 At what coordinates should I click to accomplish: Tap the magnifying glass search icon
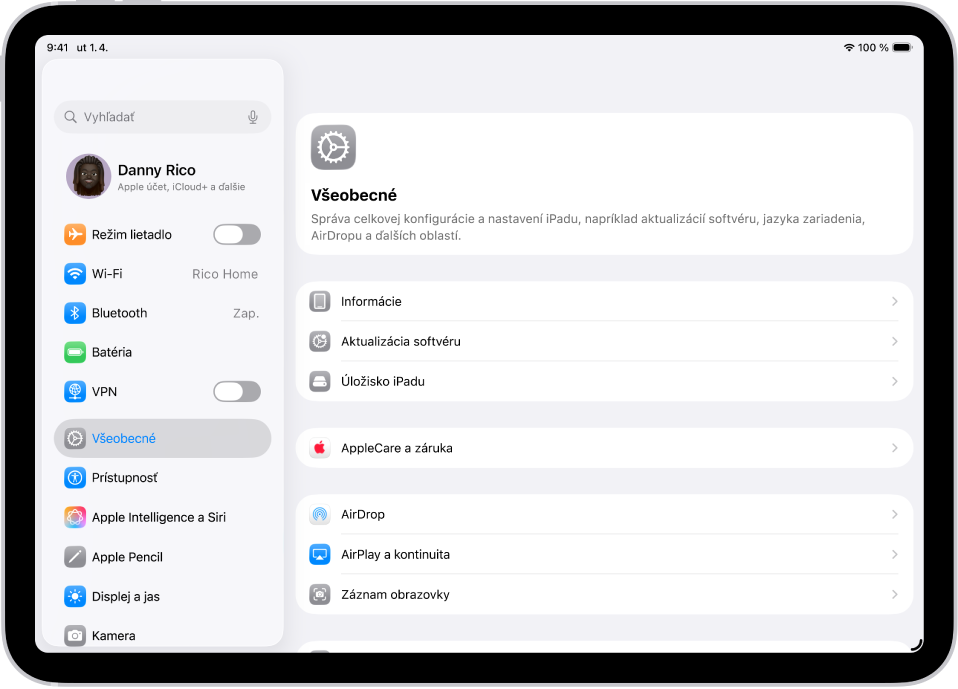tap(71, 117)
